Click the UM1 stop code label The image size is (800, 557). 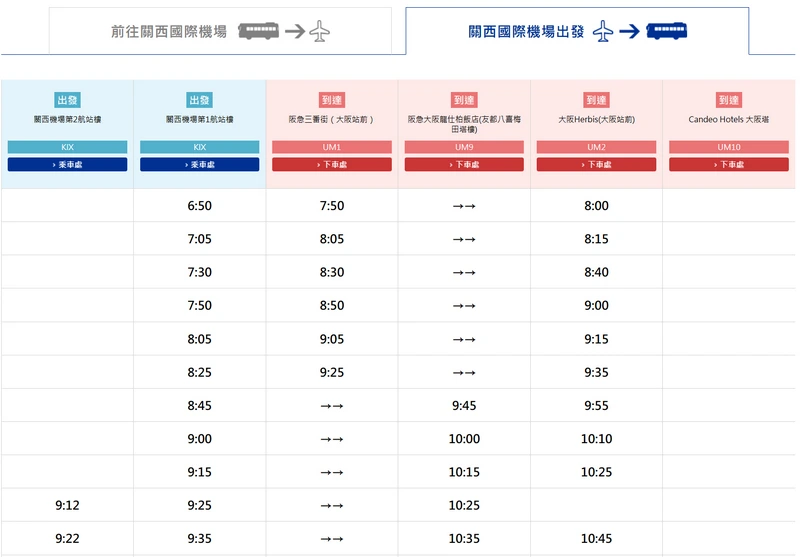click(x=331, y=147)
